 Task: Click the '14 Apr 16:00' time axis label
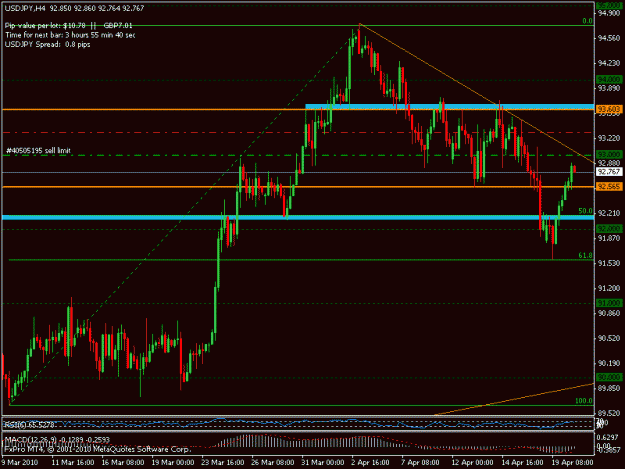coord(522,462)
